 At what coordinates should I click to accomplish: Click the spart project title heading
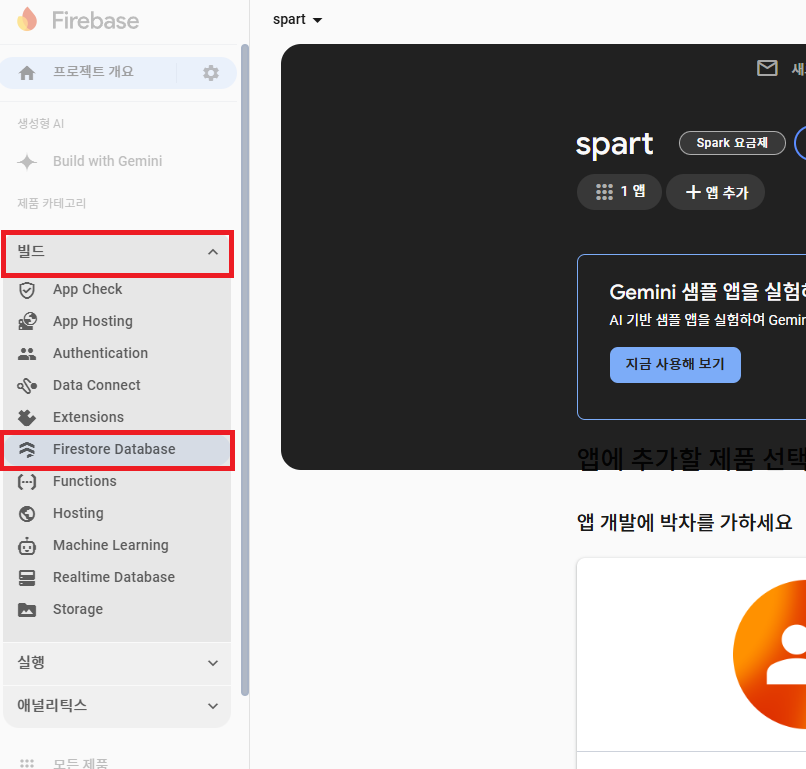(x=614, y=144)
